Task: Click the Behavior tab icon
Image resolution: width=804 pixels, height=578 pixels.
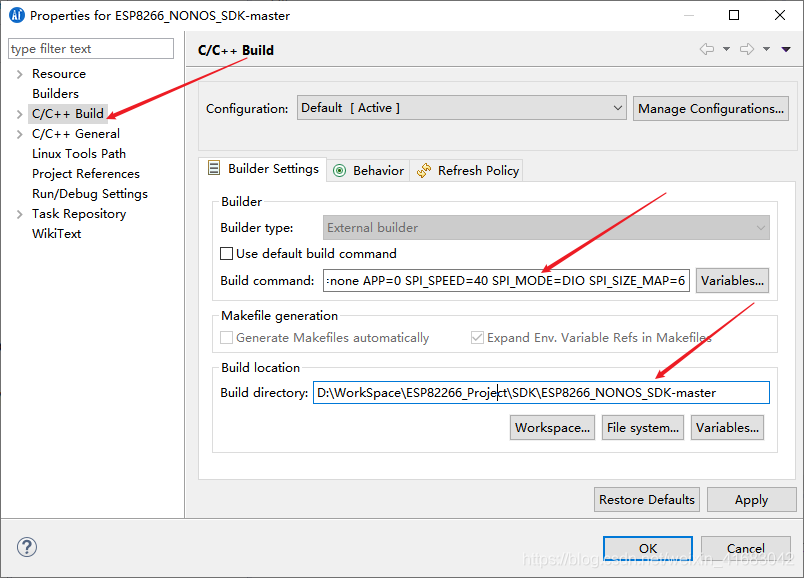Action: (x=339, y=171)
